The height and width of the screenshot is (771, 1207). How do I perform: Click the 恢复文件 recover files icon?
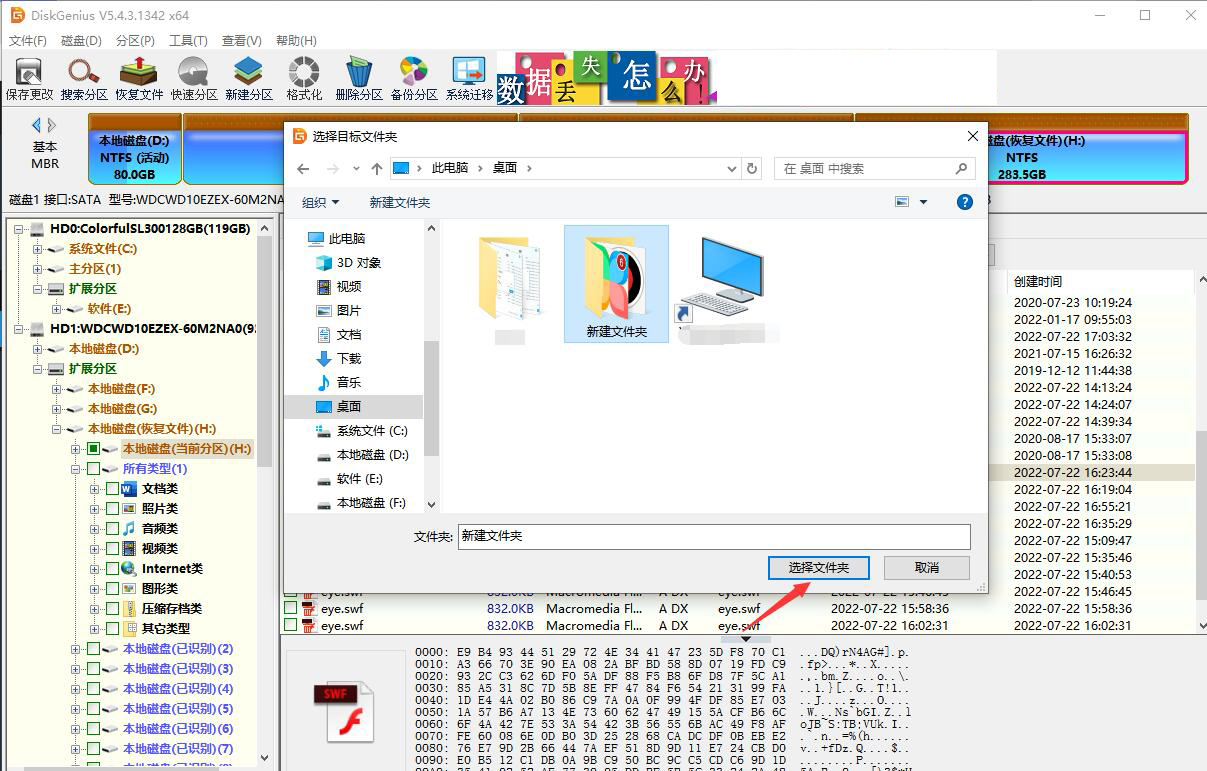(139, 78)
